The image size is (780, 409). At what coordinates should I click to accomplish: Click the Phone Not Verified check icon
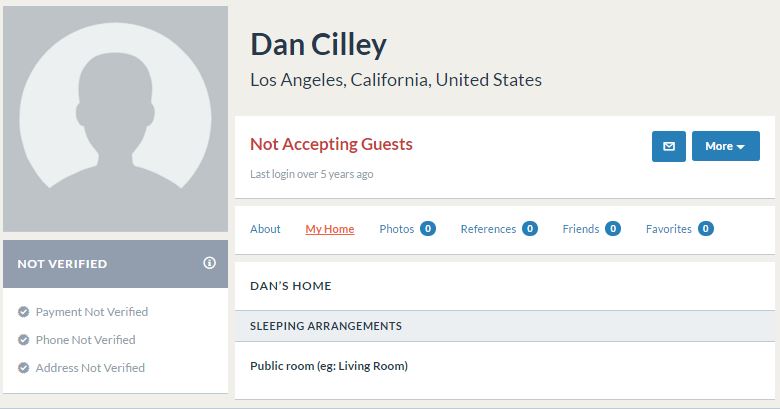(23, 340)
